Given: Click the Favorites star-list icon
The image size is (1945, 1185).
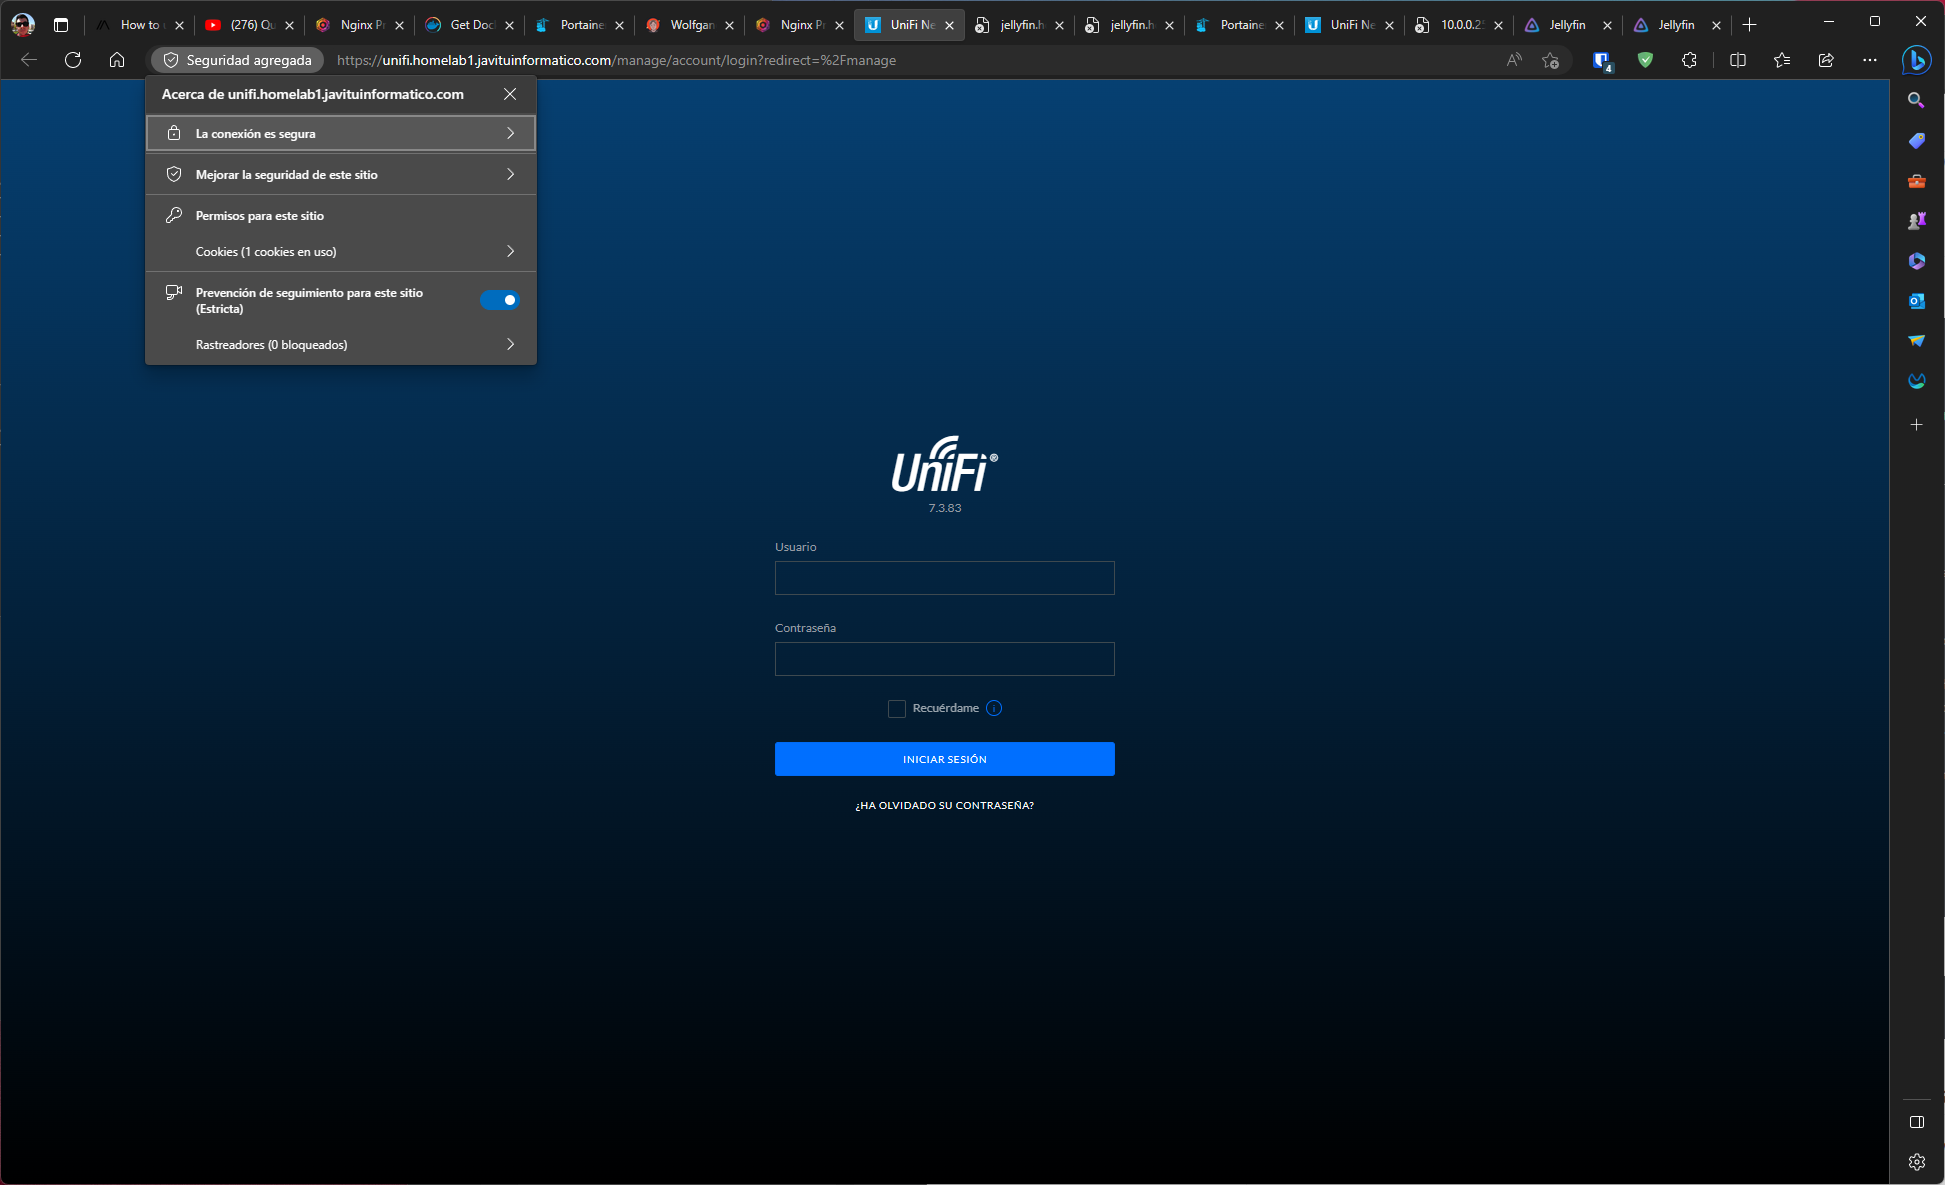Looking at the screenshot, I should (1781, 60).
